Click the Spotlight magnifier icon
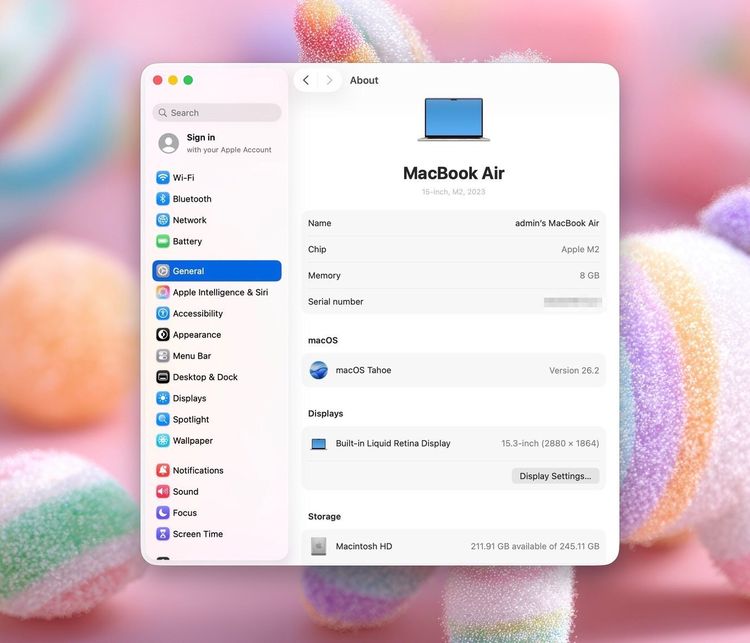This screenshot has height=643, width=750. click(x=163, y=419)
